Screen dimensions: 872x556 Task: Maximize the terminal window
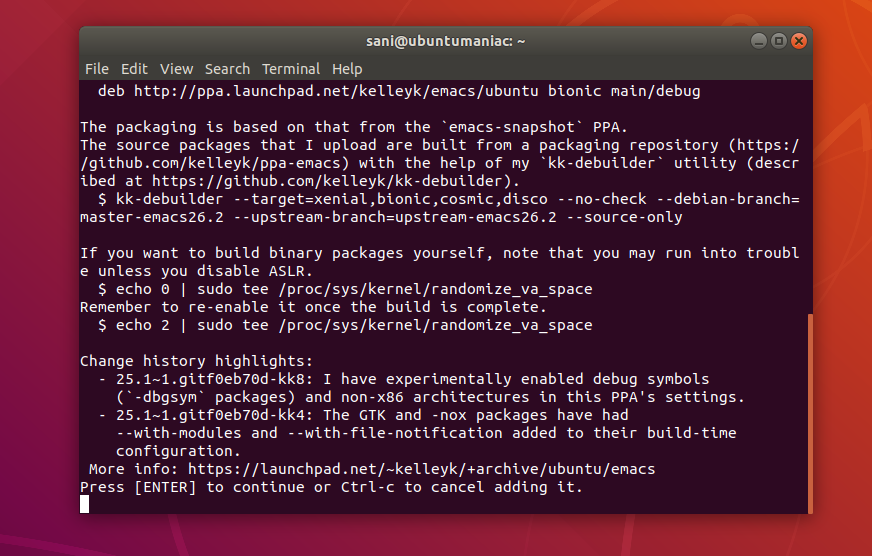coord(779,41)
